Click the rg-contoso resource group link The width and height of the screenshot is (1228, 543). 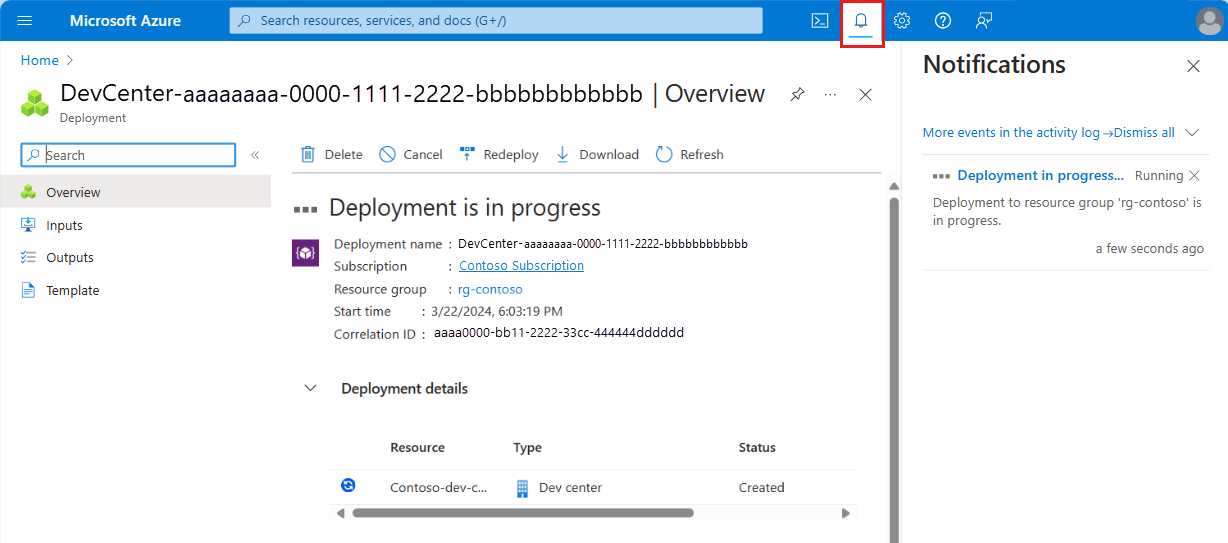490,289
